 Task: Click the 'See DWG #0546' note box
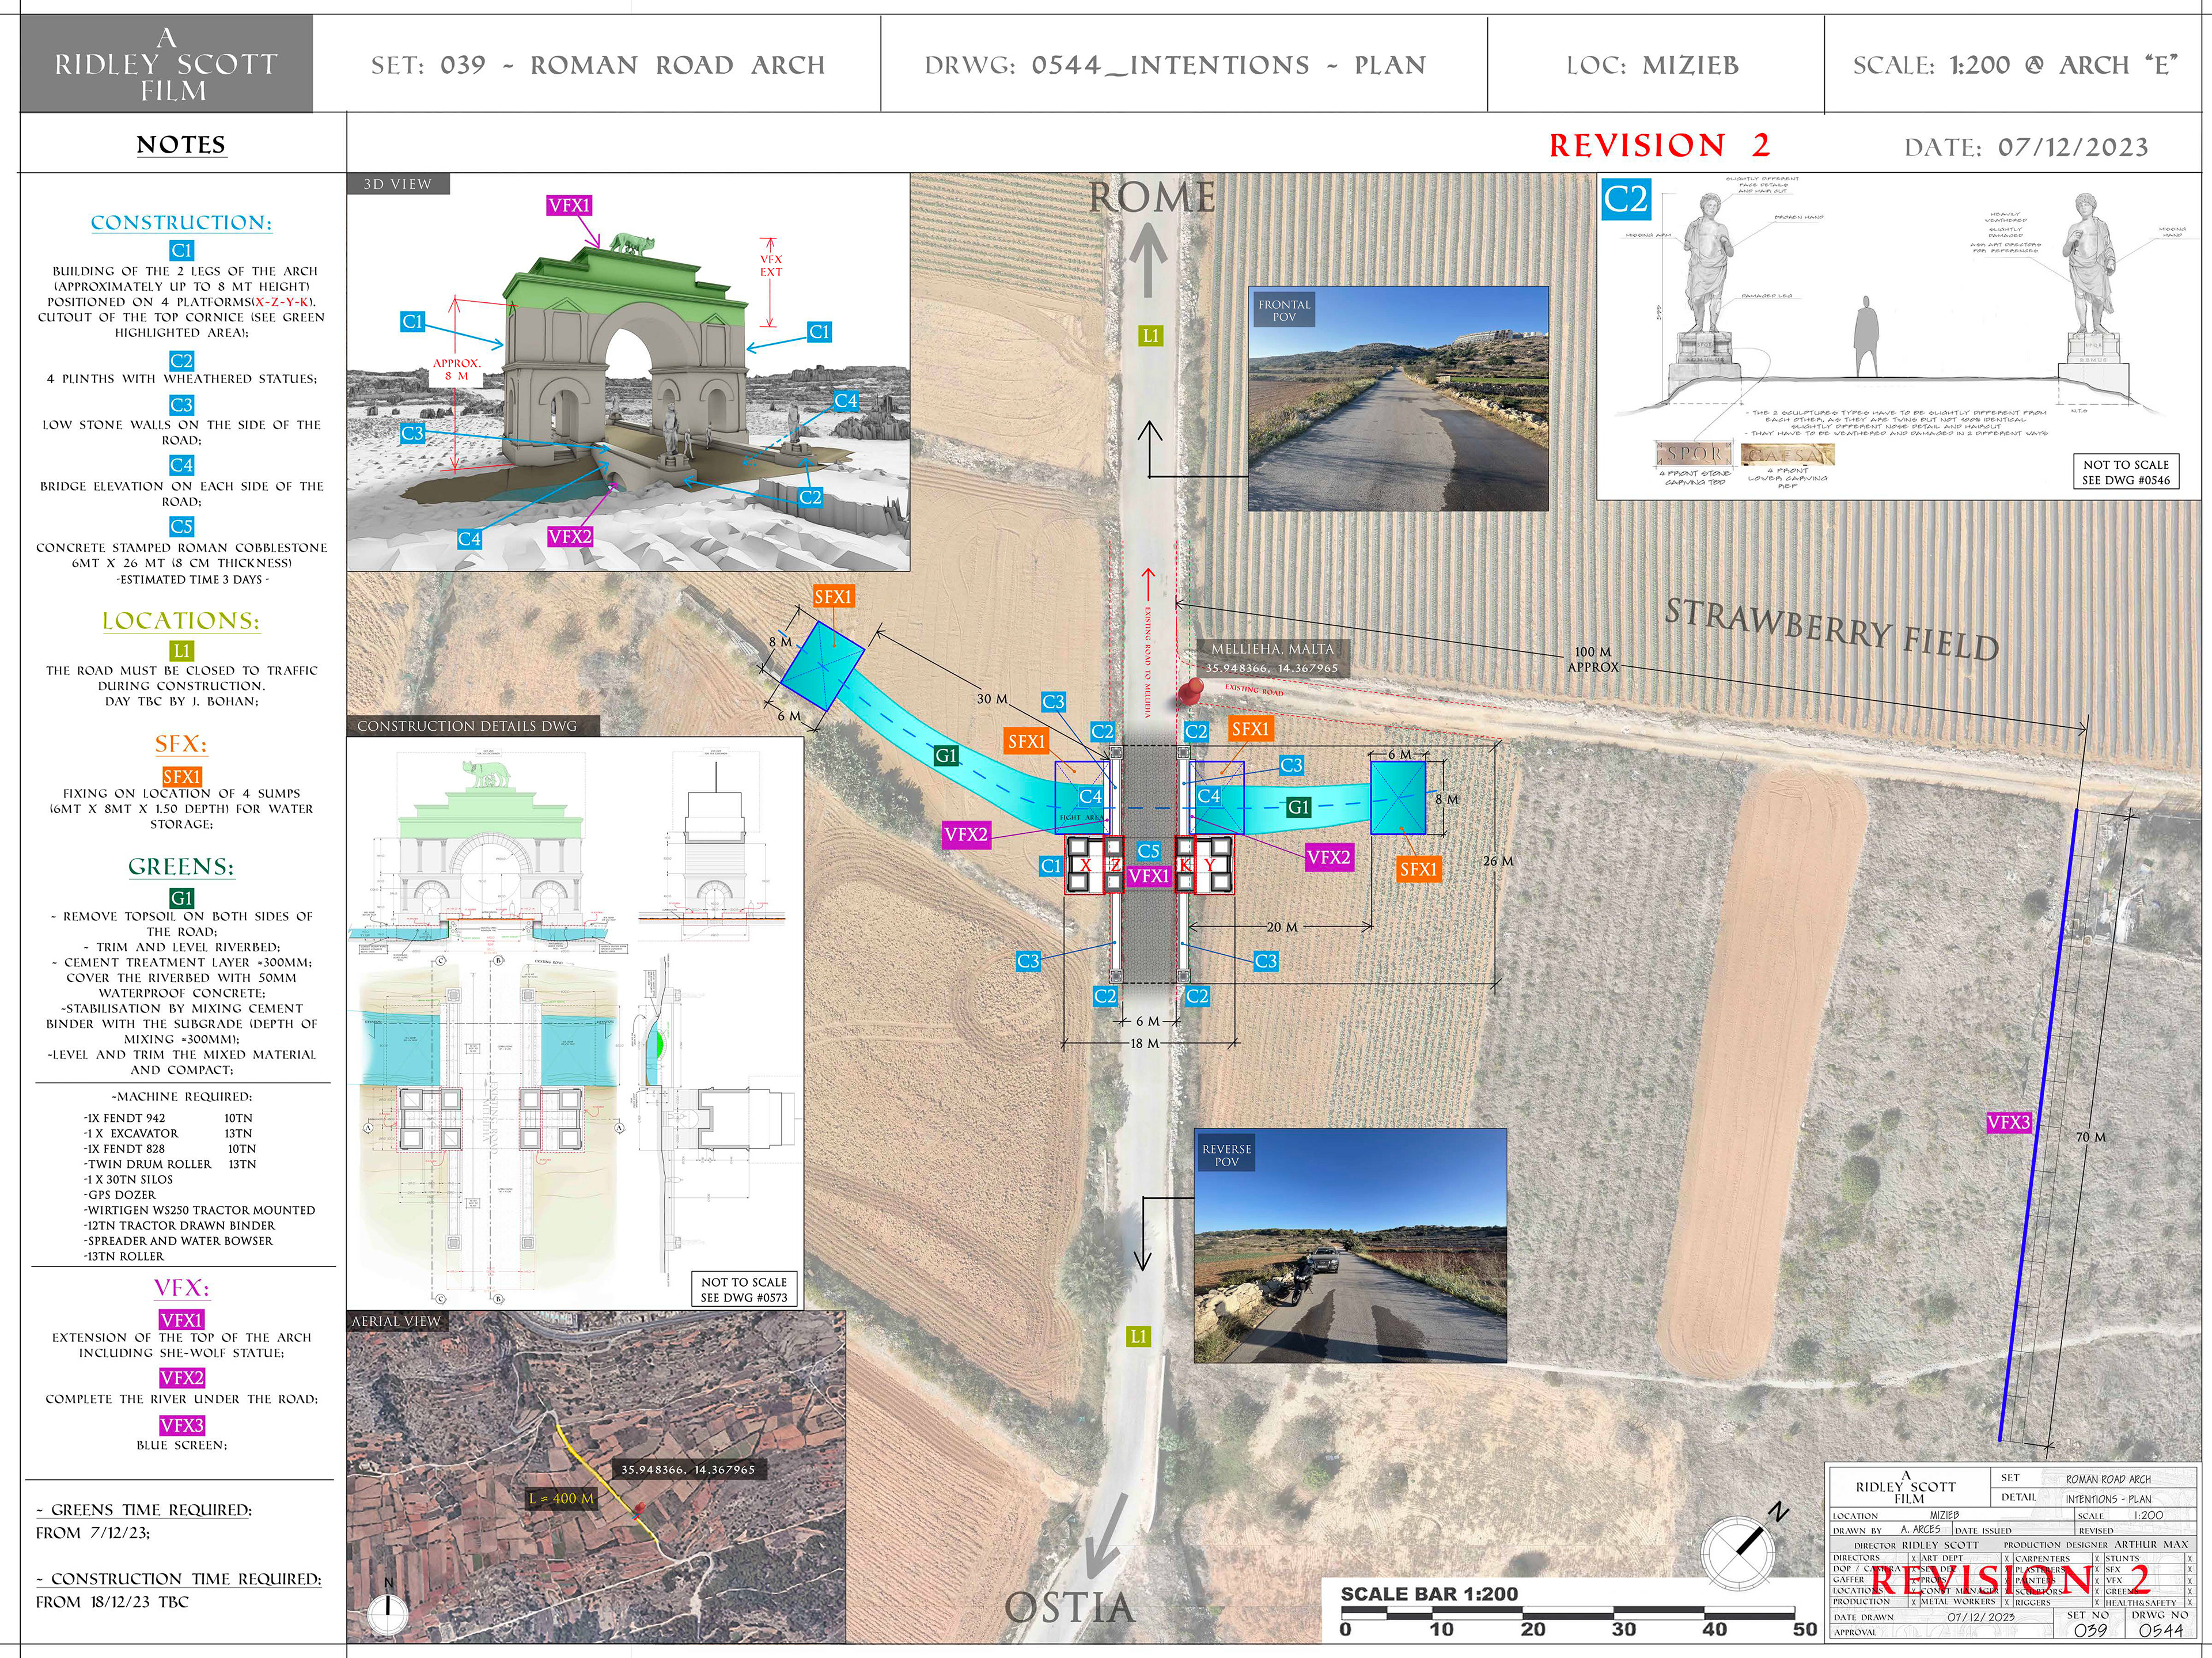point(2126,472)
